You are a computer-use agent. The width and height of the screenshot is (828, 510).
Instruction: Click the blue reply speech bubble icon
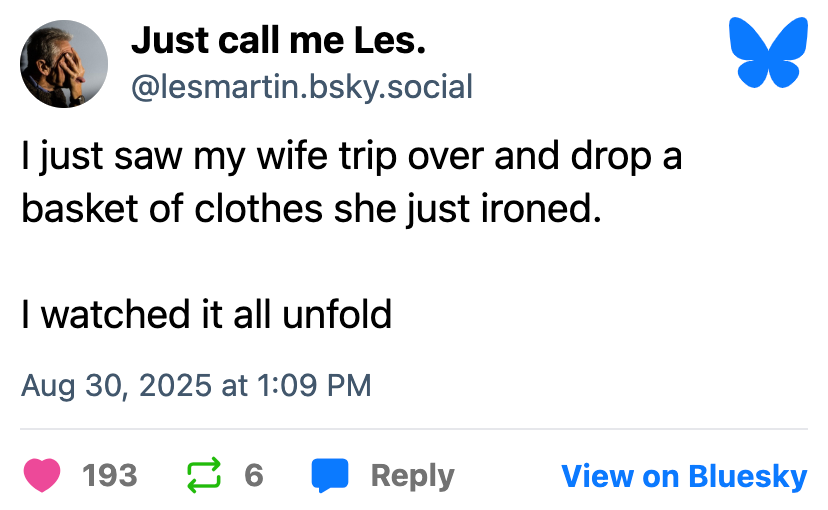pyautogui.click(x=330, y=475)
